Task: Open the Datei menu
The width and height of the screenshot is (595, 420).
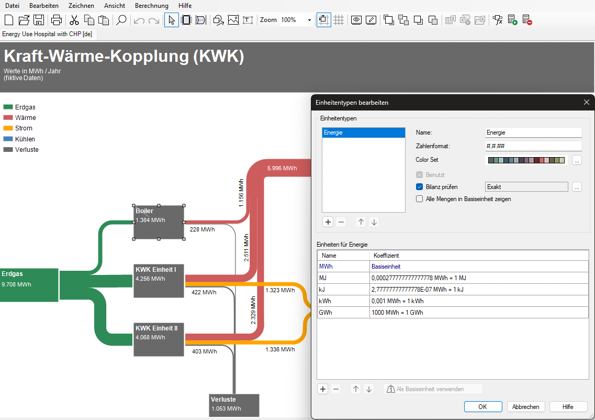Action: click(12, 6)
